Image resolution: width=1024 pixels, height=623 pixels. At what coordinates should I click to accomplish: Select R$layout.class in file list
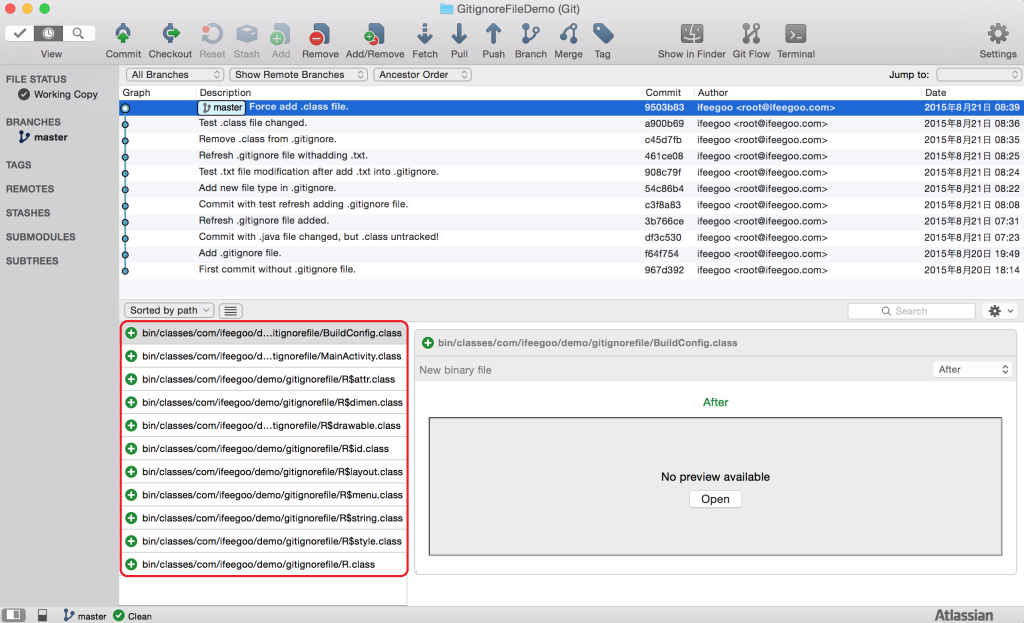point(264,471)
